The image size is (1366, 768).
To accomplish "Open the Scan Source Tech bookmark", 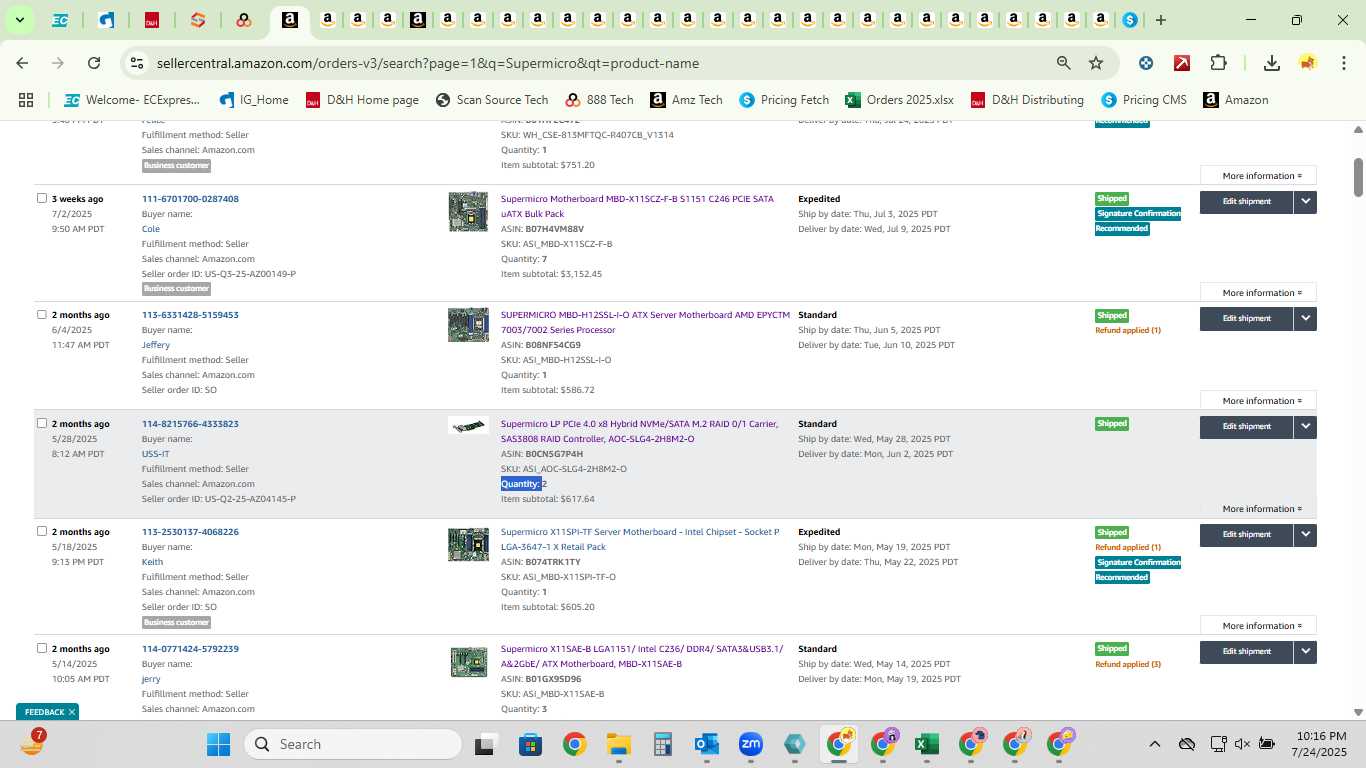I will (x=492, y=100).
